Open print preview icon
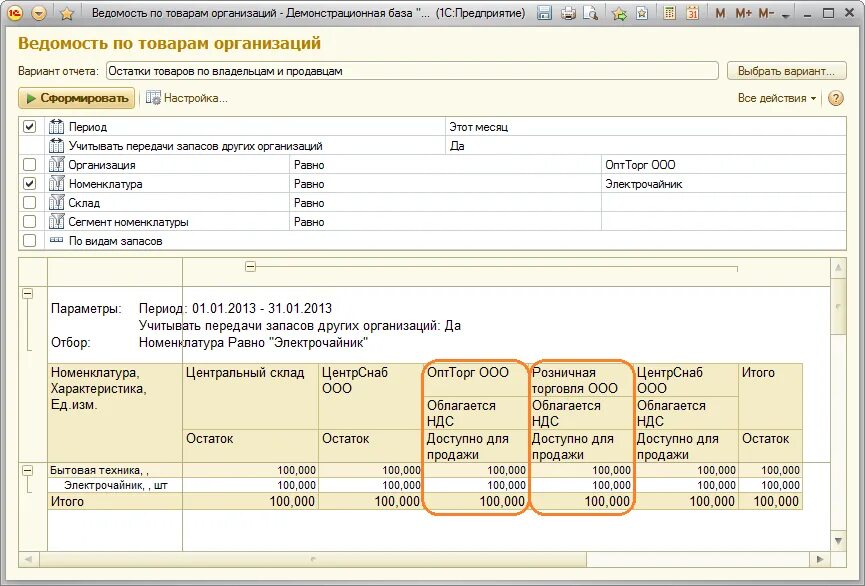 [590, 13]
